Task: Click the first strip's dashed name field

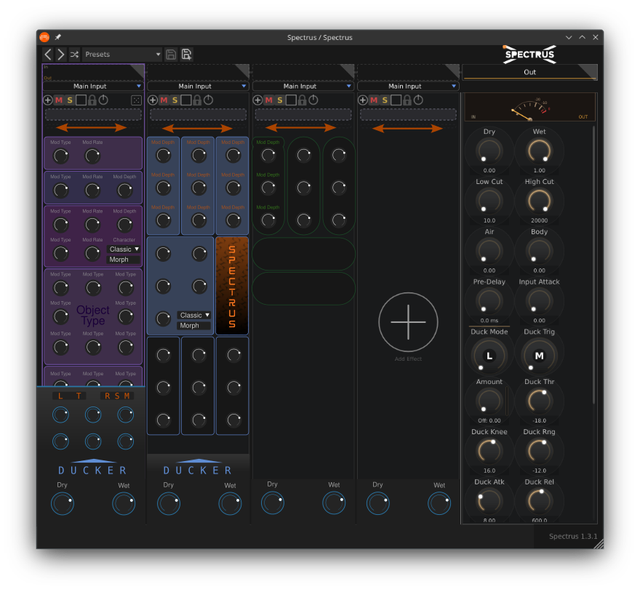Action: click(x=93, y=115)
